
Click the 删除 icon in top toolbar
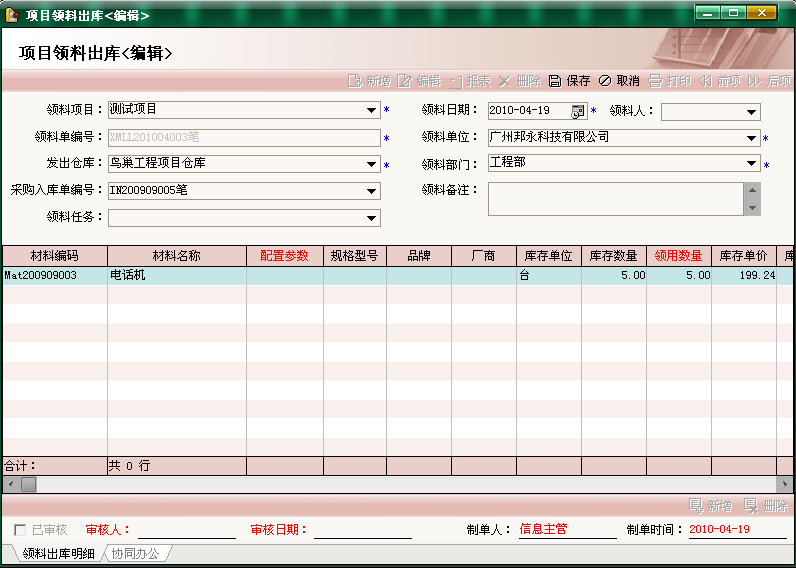pyautogui.click(x=504, y=81)
